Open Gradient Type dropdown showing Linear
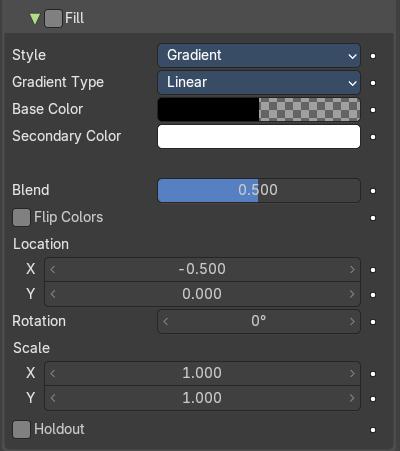The image size is (400, 451). pyautogui.click(x=259, y=82)
